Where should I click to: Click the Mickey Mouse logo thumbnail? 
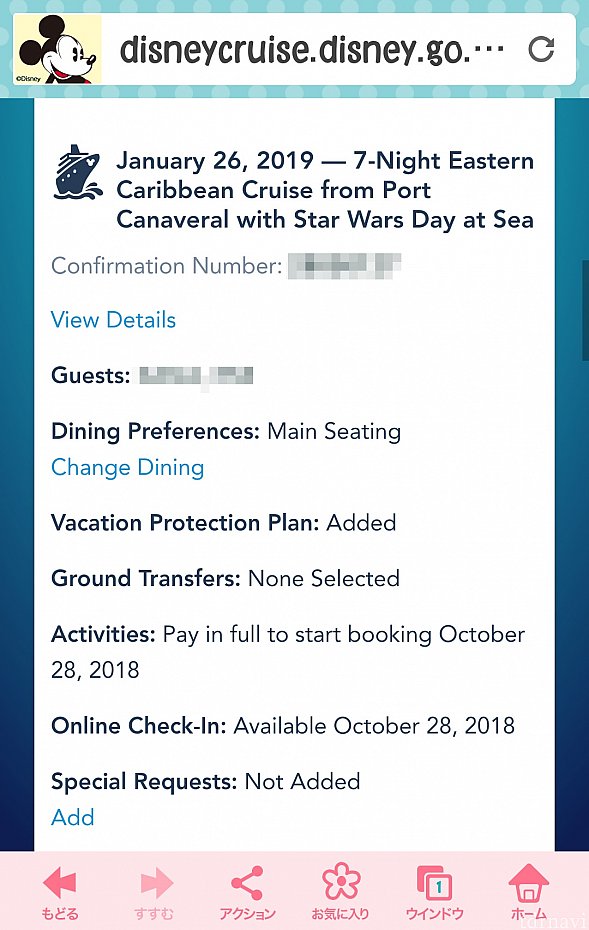click(x=58, y=49)
